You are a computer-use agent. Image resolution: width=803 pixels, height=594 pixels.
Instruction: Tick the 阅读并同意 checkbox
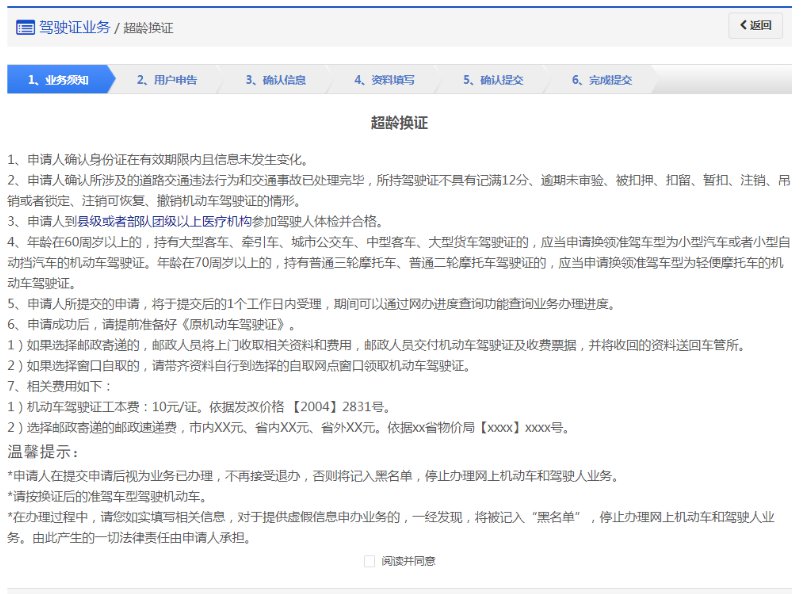[x=369, y=561]
